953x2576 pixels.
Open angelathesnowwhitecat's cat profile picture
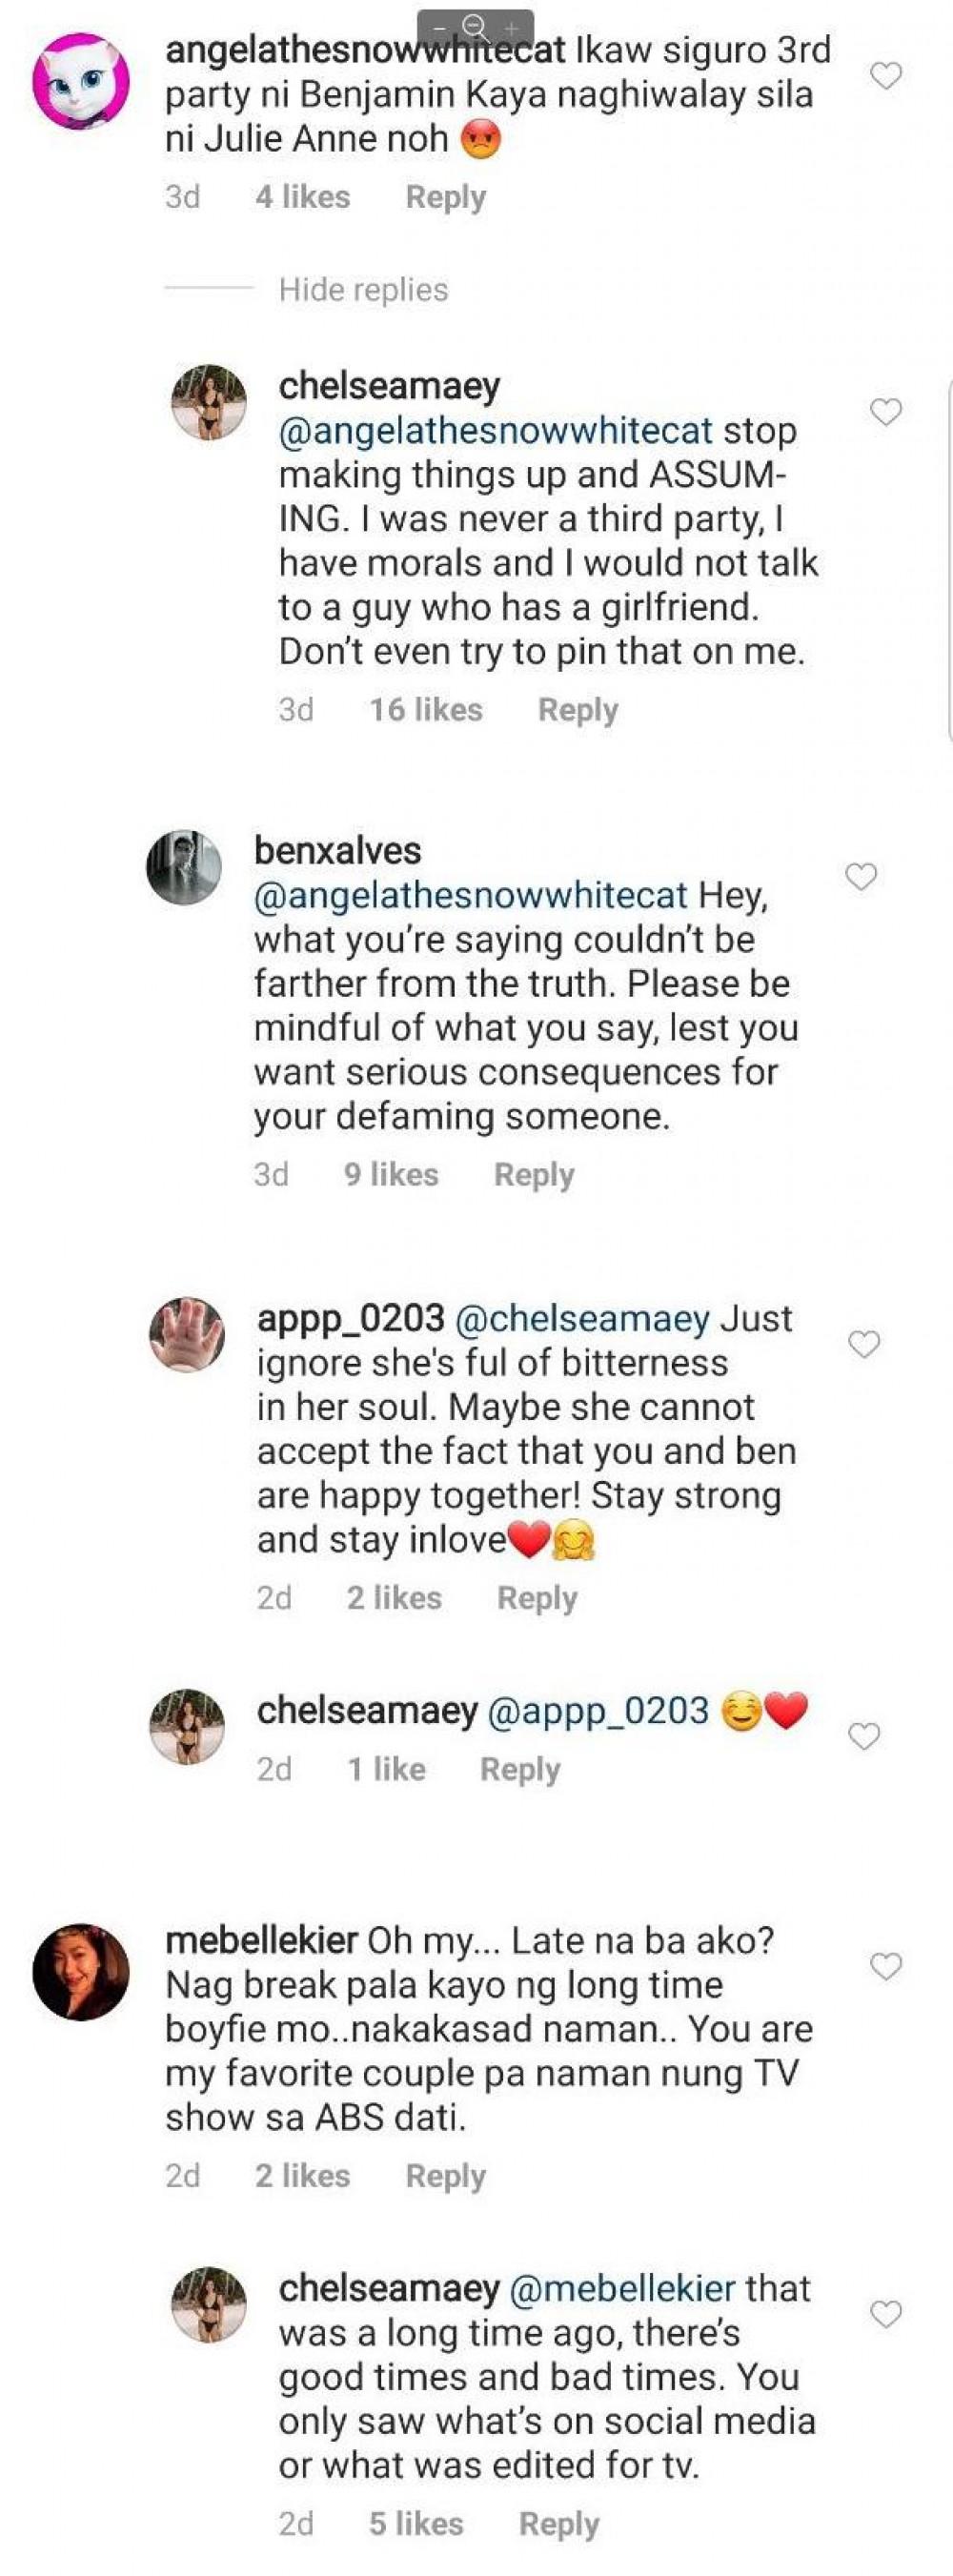click(81, 81)
